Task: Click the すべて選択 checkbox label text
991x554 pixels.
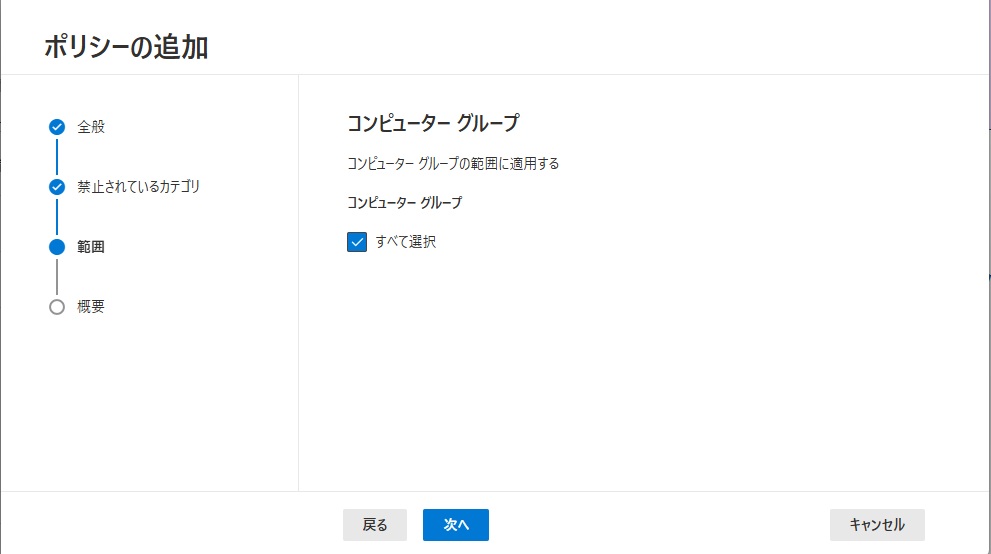Action: [406, 242]
